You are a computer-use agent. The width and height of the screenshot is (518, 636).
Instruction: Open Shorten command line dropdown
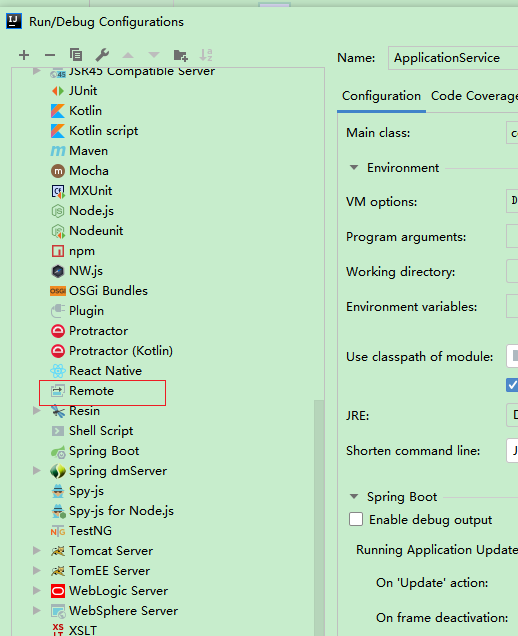pos(512,450)
